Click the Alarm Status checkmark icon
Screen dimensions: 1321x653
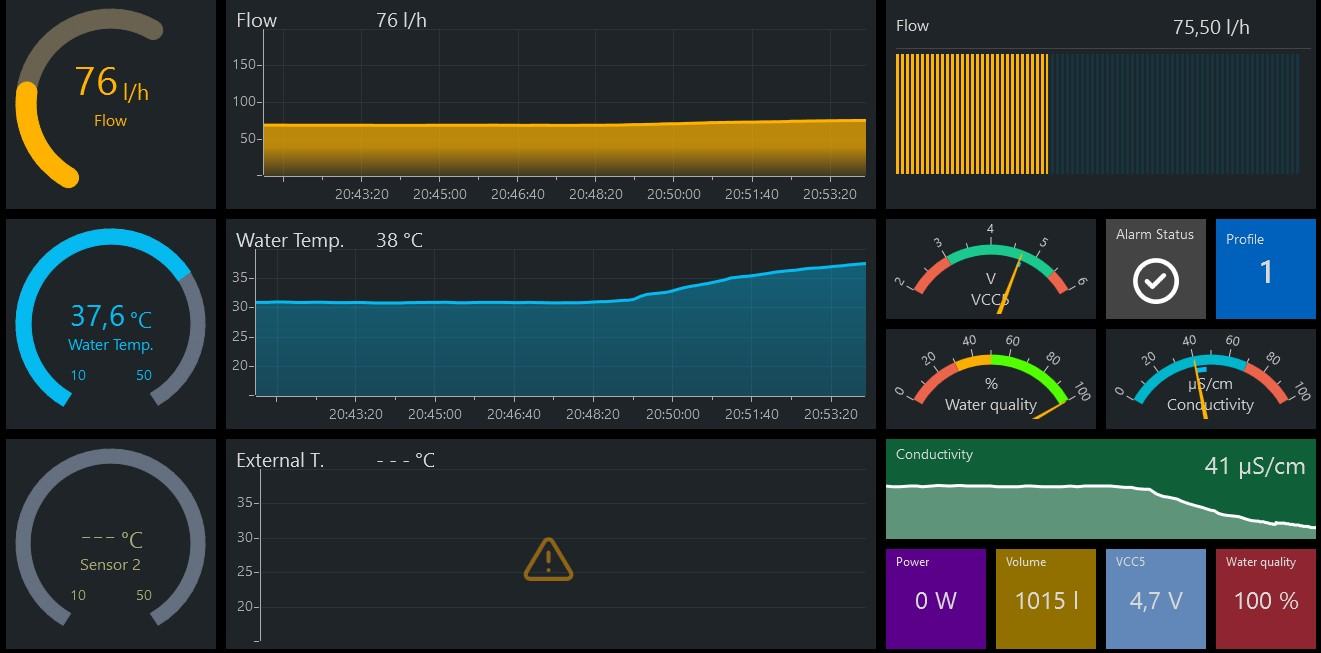[x=1155, y=281]
